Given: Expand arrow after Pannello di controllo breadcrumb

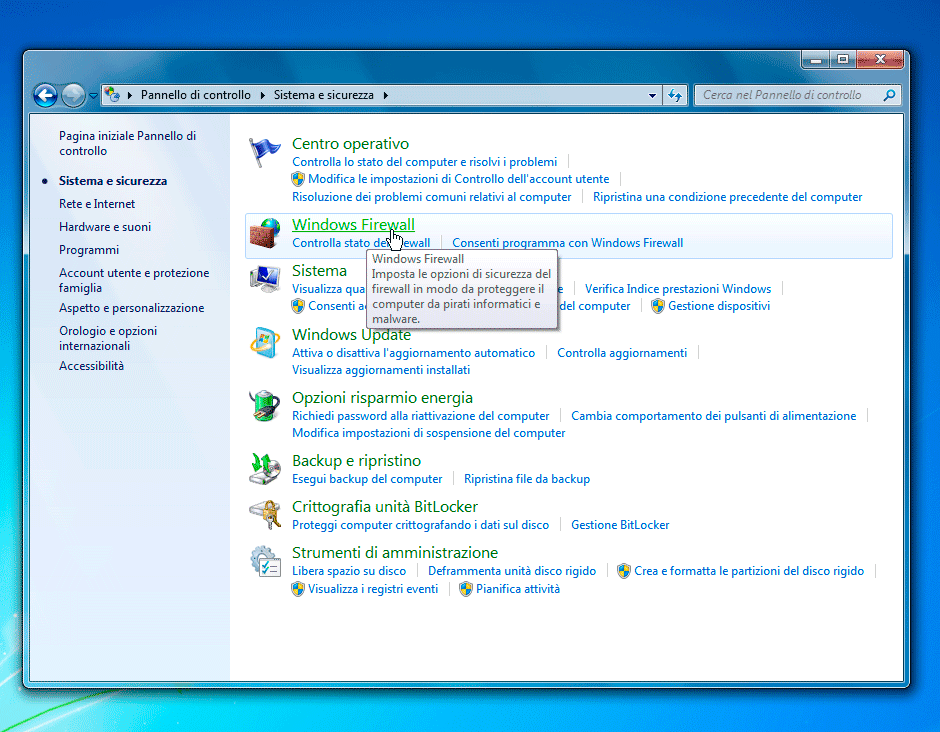Looking at the screenshot, I should [263, 95].
